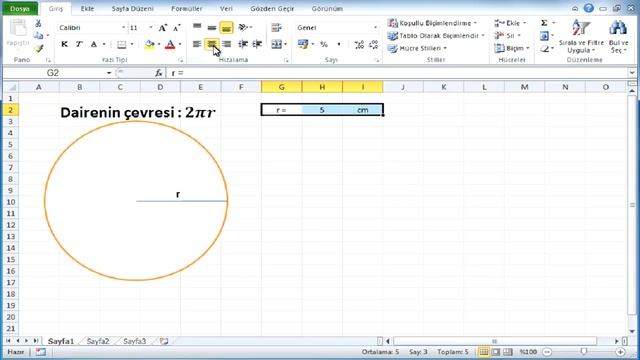This screenshot has width=640, height=360.
Task: Switch to the Görünüm tab
Action: click(327, 9)
